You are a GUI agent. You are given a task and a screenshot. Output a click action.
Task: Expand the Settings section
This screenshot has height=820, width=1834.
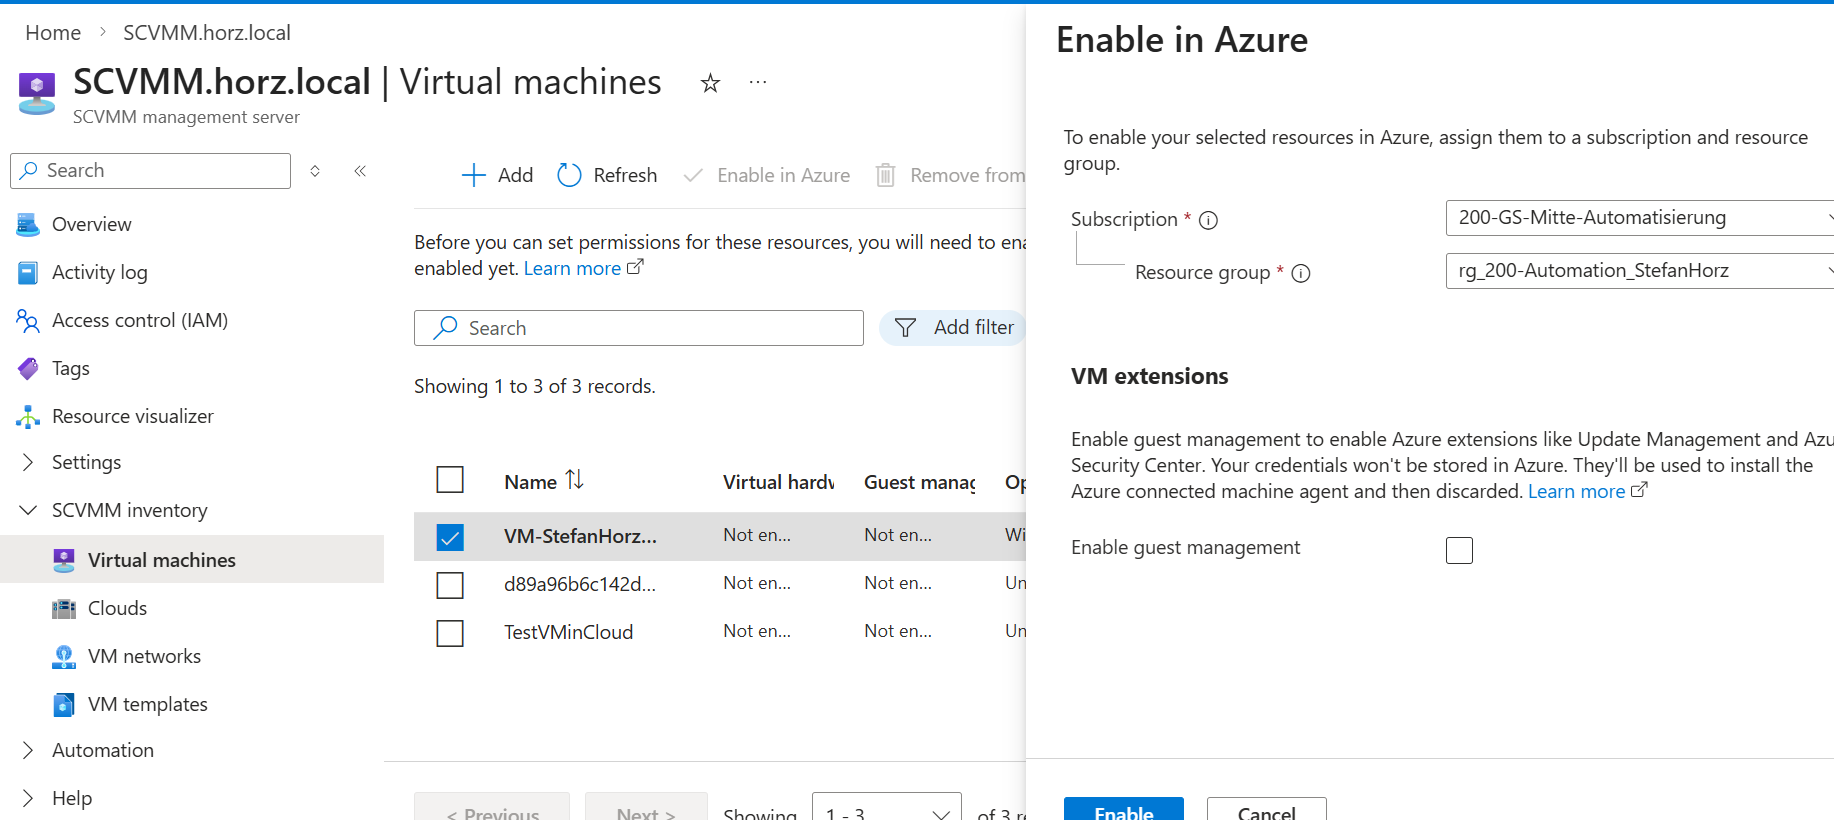coord(28,462)
